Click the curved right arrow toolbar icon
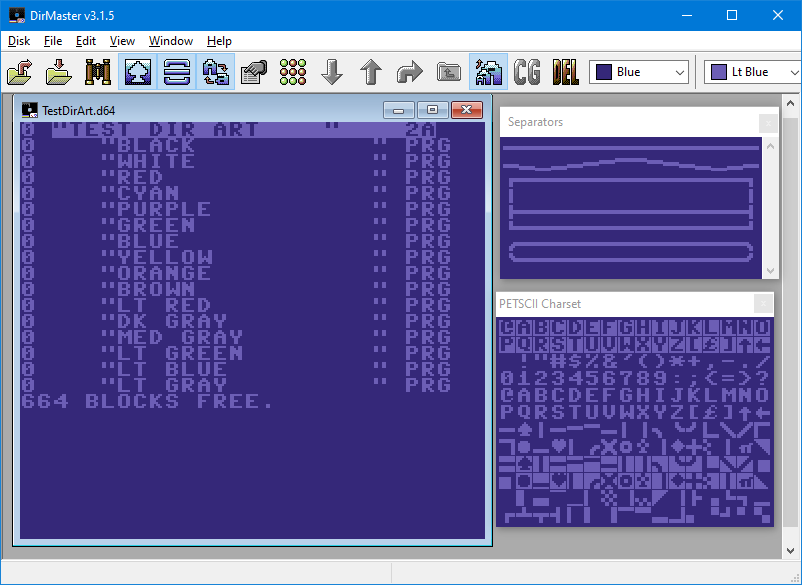This screenshot has height=585, width=802. (x=410, y=72)
